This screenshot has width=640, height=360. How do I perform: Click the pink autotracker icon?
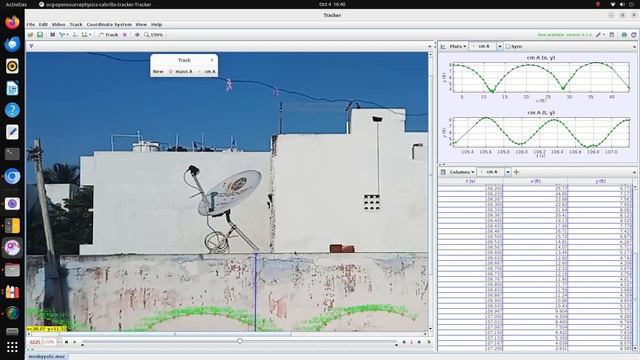(x=125, y=35)
